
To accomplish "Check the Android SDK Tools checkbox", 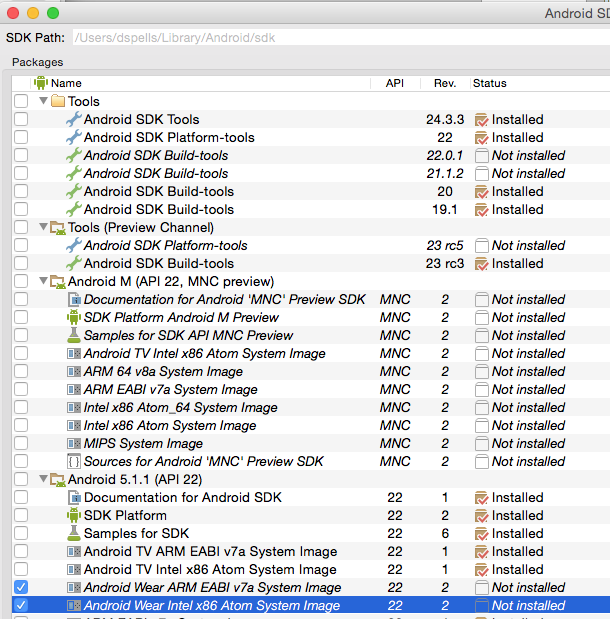I will (21, 119).
